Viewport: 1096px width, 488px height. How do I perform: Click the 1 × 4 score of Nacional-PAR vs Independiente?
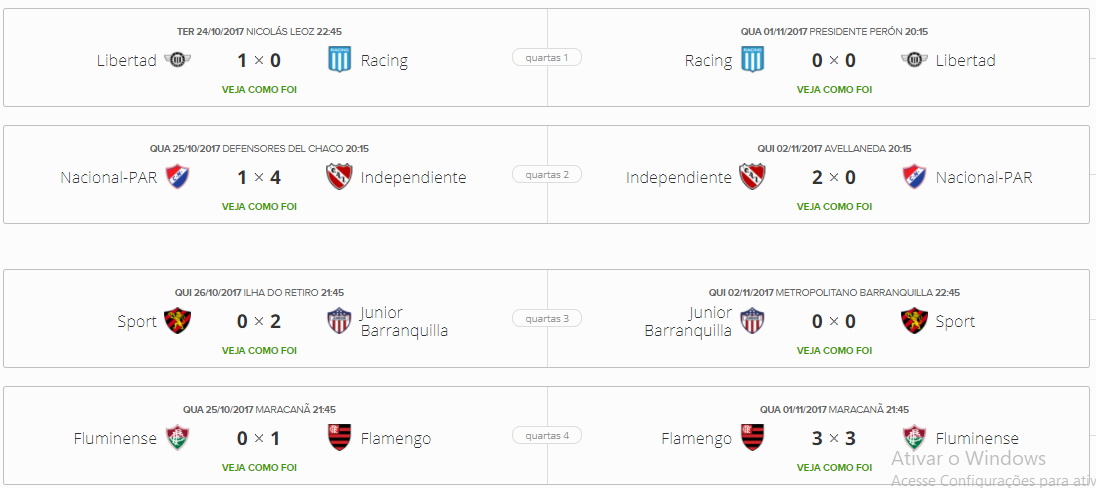pyautogui.click(x=259, y=178)
